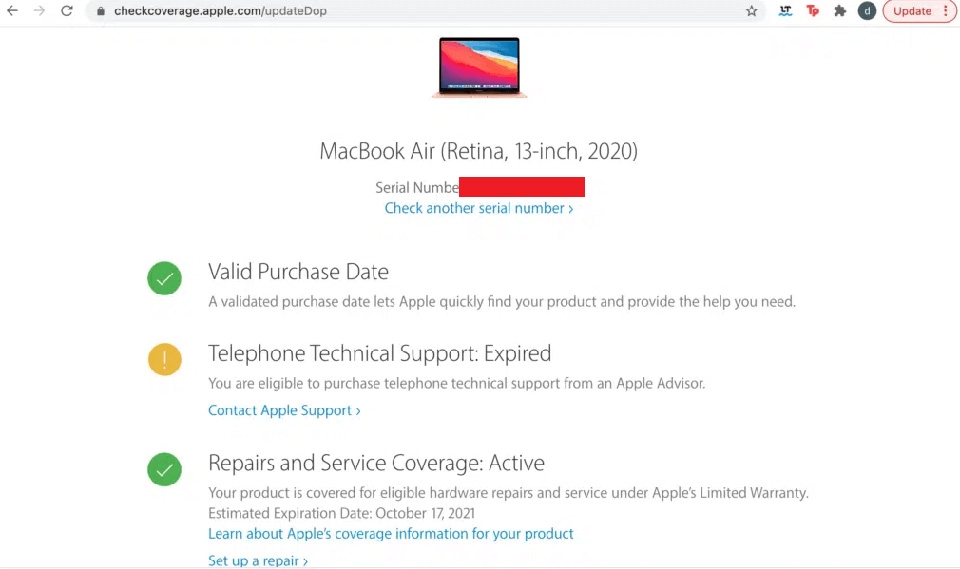Open the red Tp extension icon
Image resolution: width=960 pixels, height=569 pixels.
813,11
